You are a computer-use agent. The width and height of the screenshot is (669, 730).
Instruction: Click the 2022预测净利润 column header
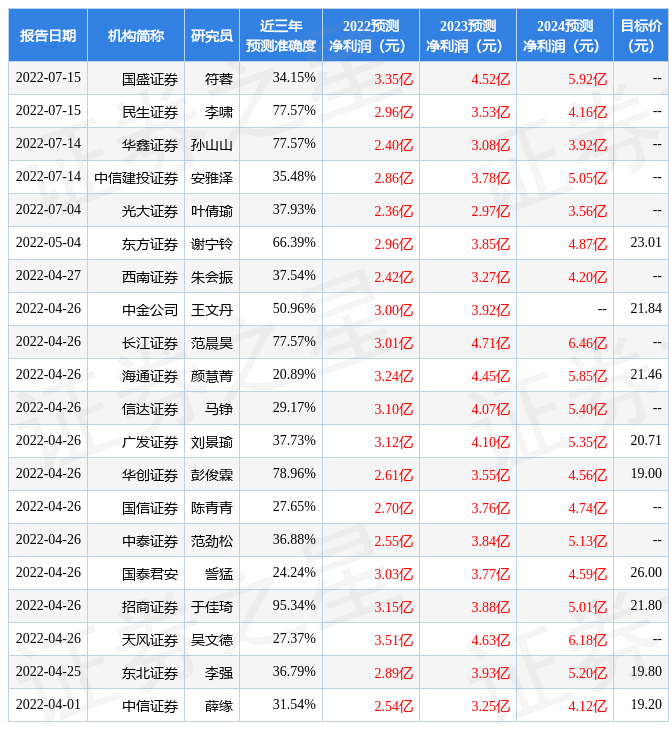click(371, 35)
